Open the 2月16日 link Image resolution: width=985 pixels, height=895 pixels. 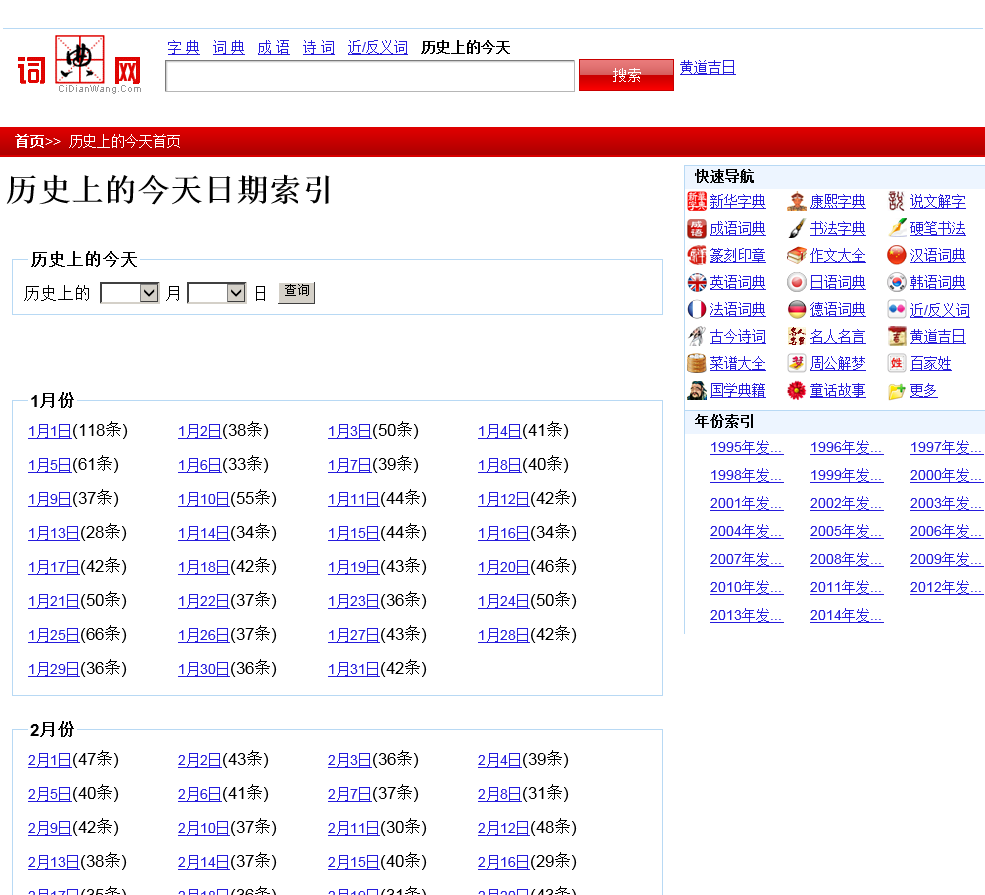pos(504,862)
